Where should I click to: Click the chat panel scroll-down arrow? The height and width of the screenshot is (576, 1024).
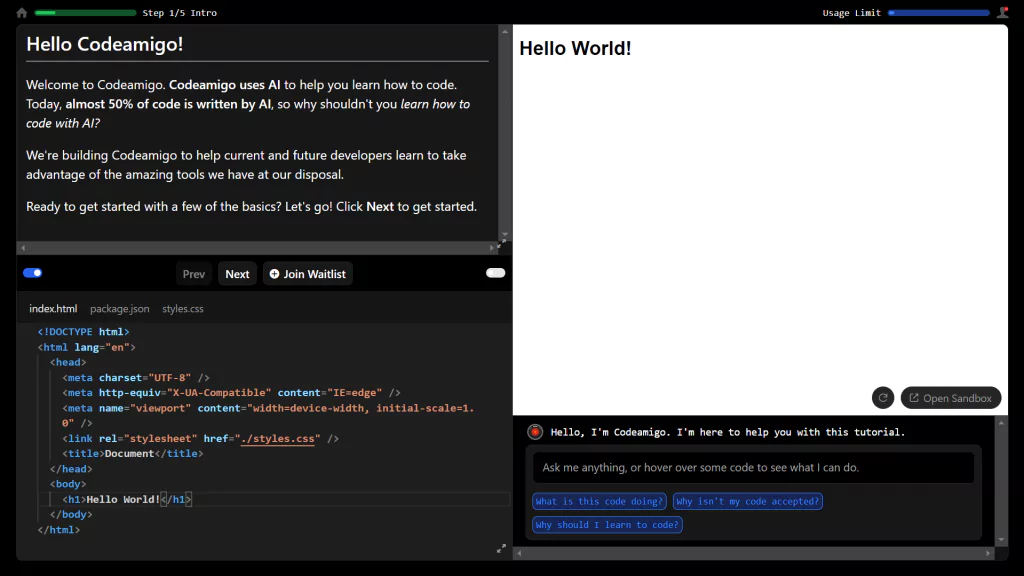pyautogui.click(x=1001, y=540)
